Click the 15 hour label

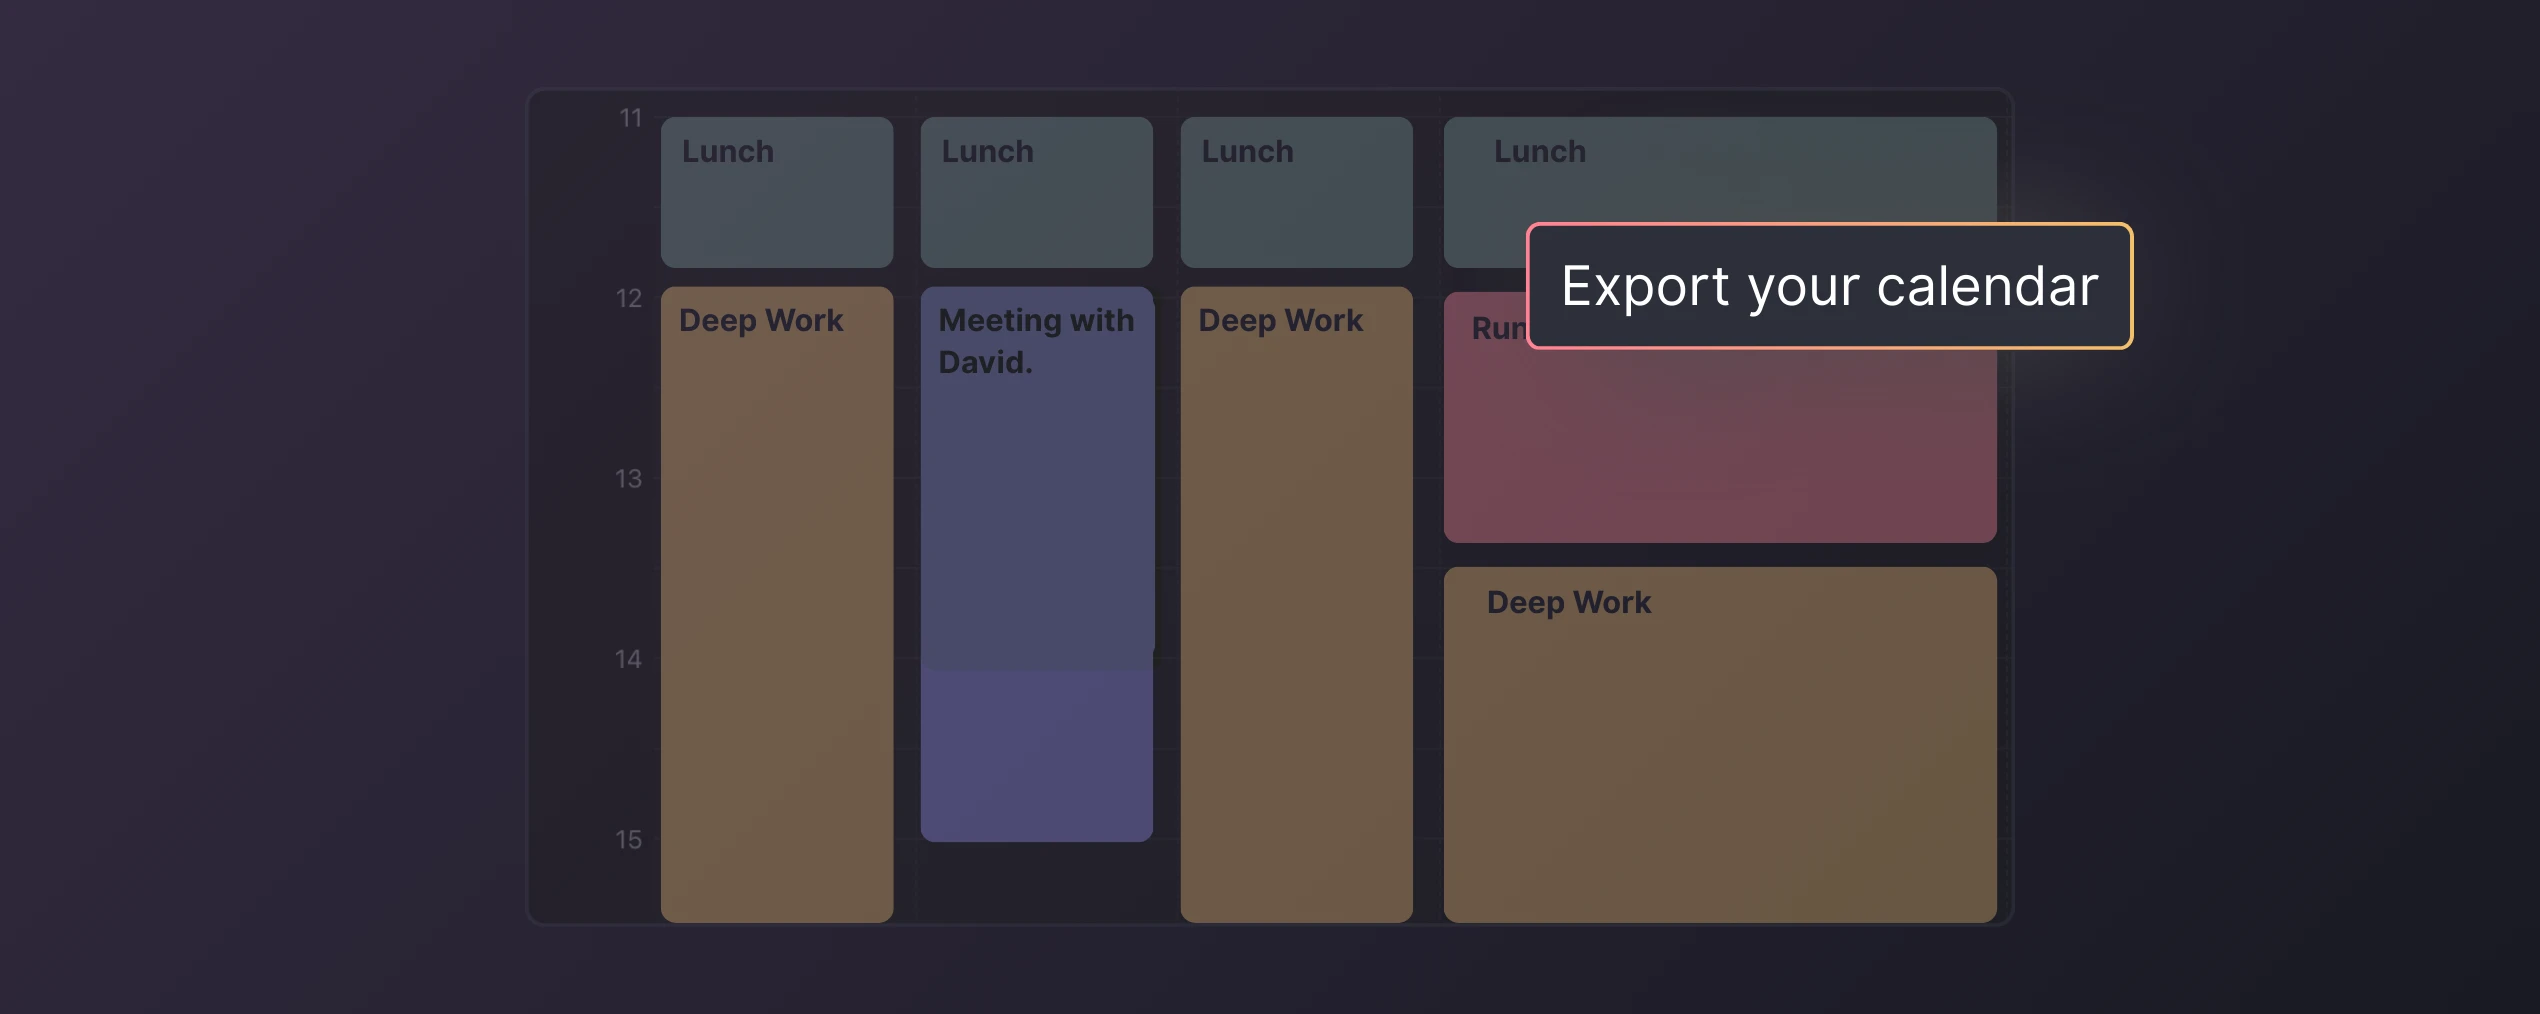point(631,839)
